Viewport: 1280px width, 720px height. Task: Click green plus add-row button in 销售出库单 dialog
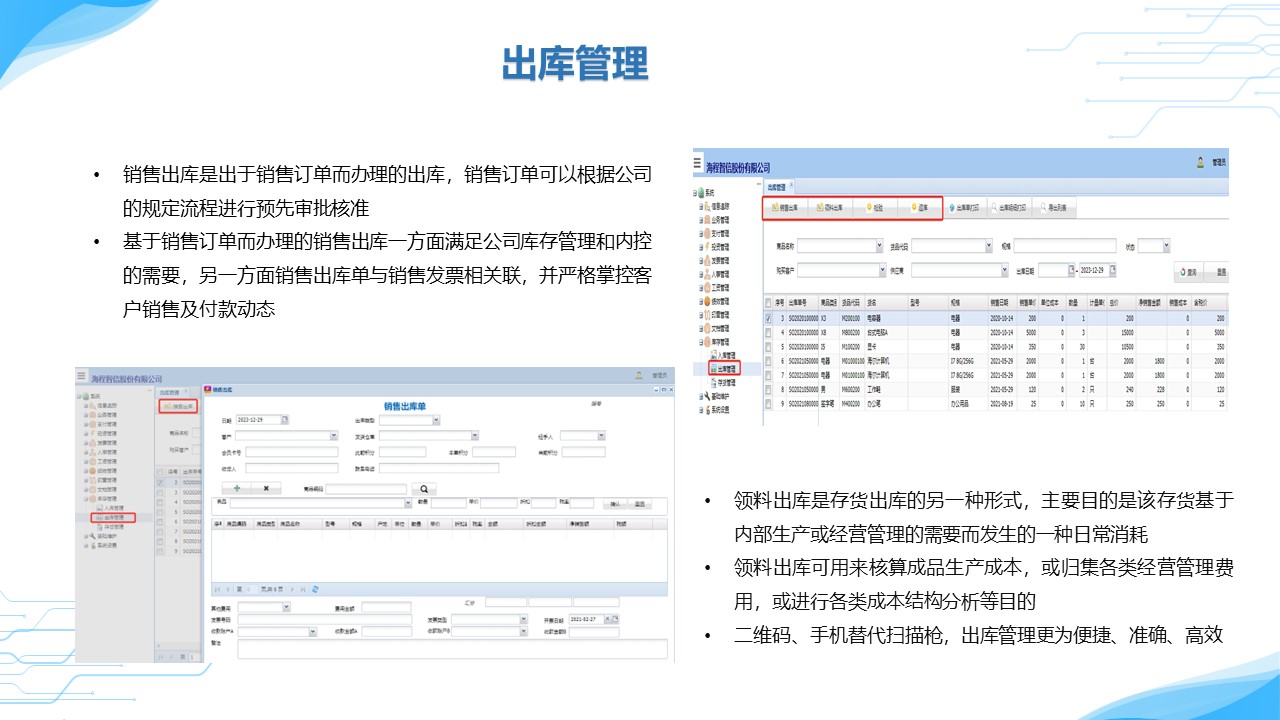[x=237, y=488]
